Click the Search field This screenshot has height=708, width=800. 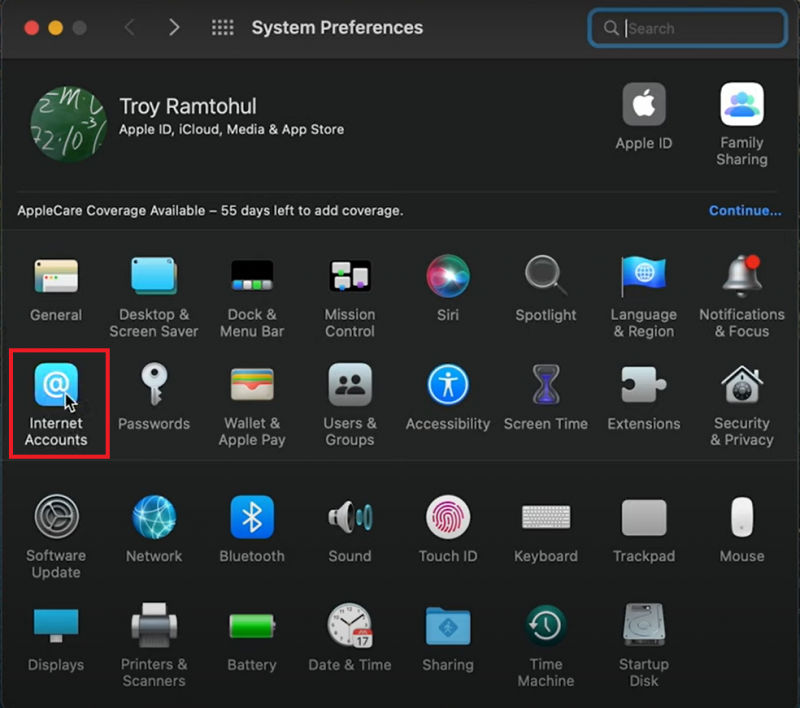pyautogui.click(x=687, y=28)
